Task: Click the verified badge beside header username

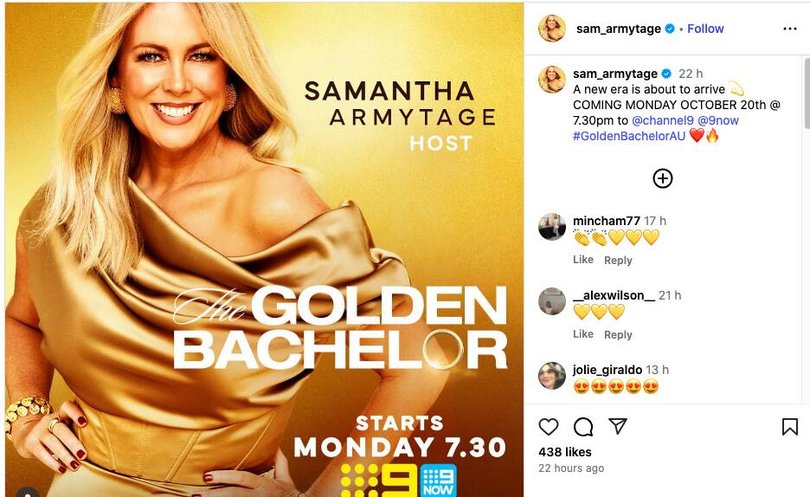Action: [669, 28]
